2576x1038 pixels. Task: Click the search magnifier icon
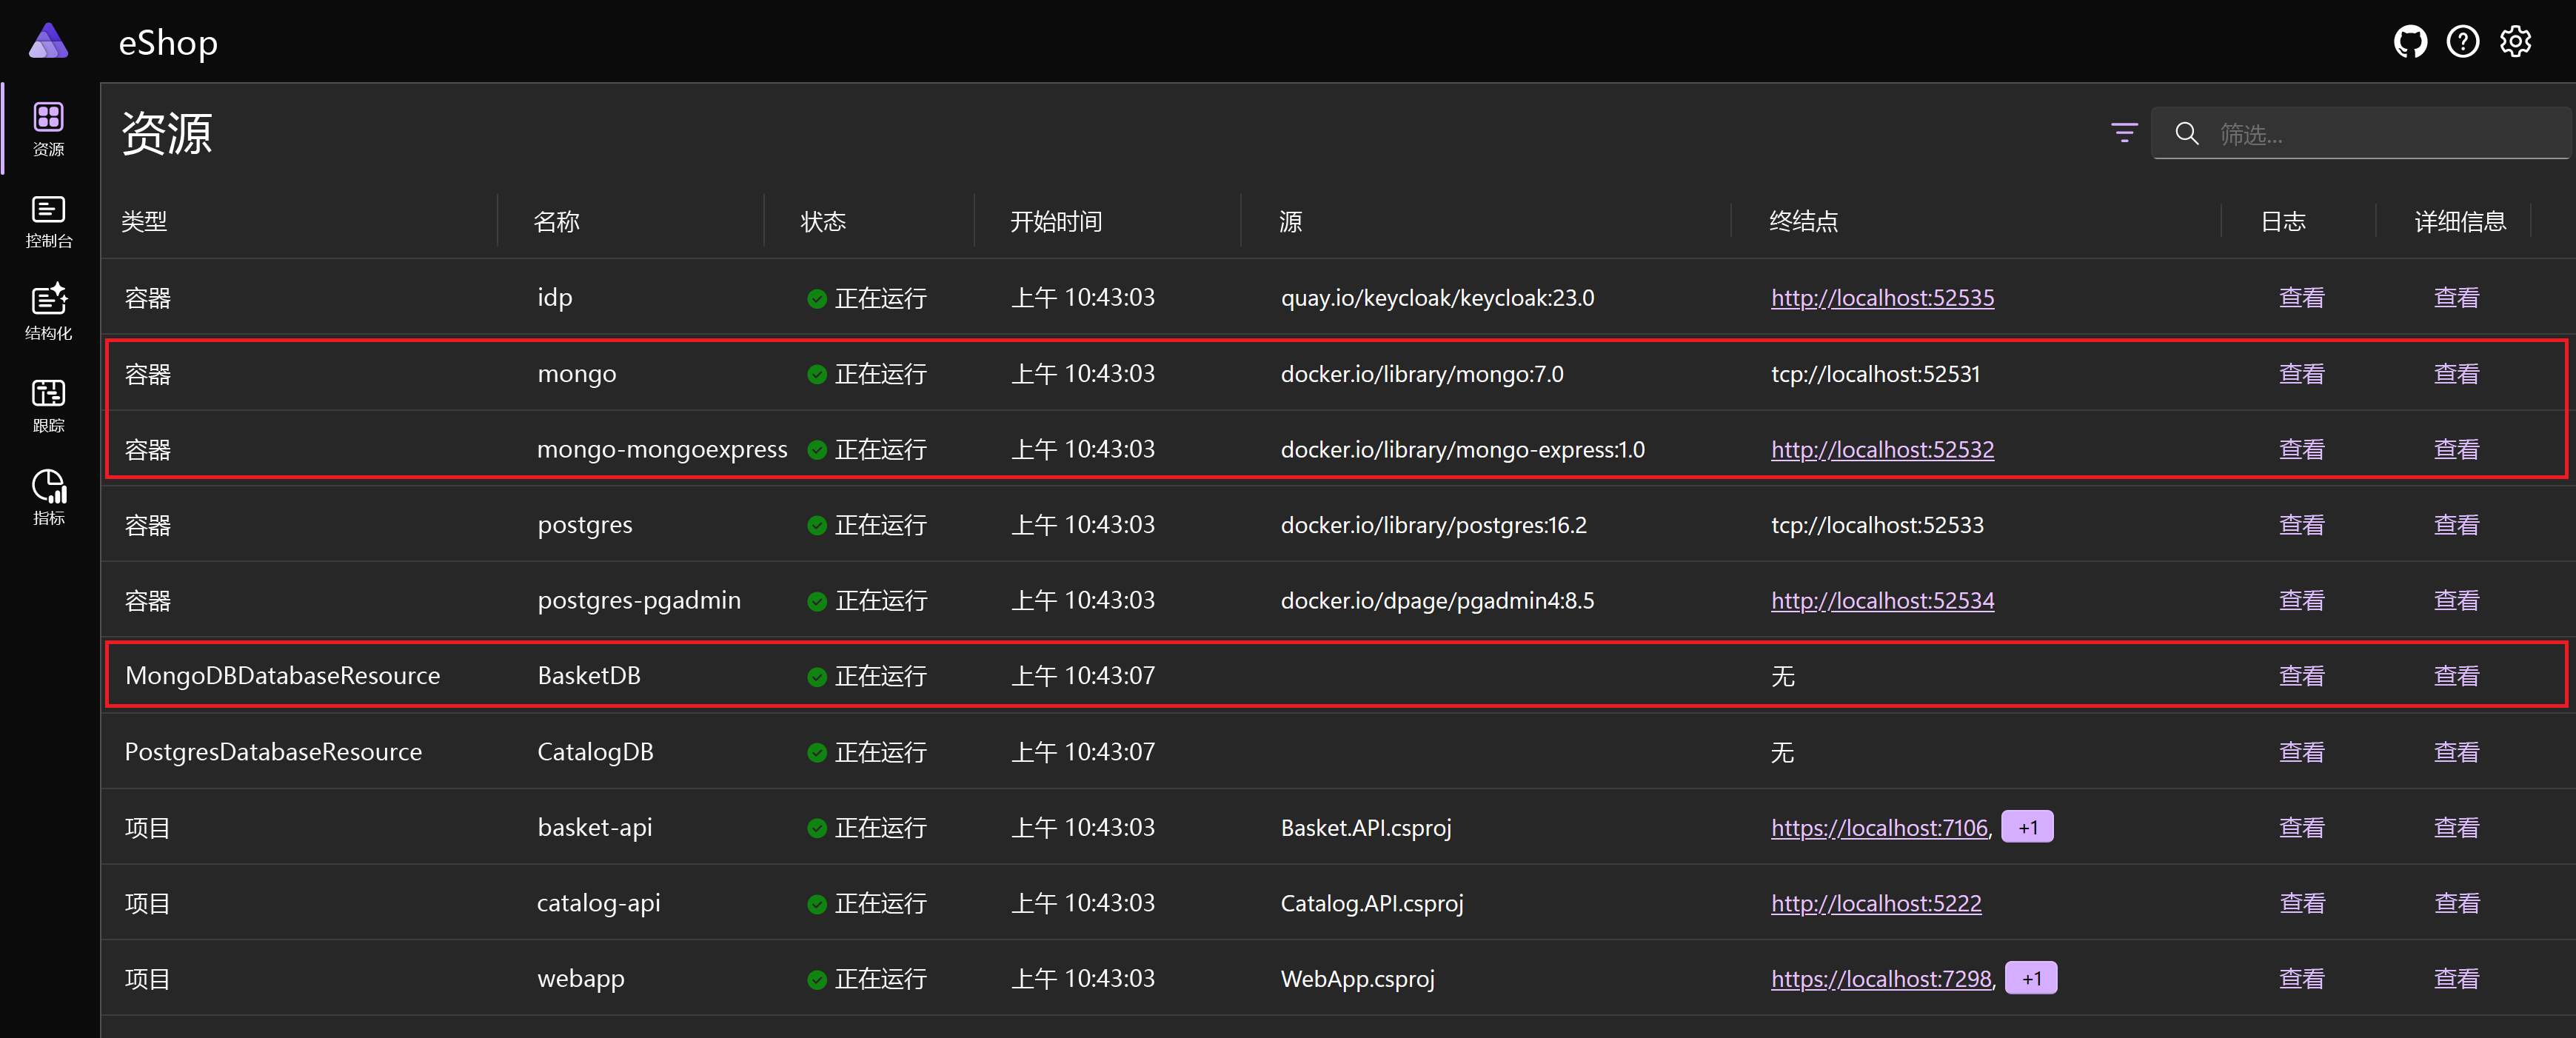(2186, 134)
